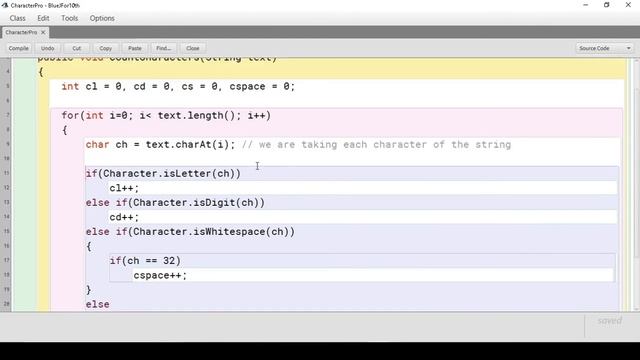
Task: Close the BlueJ editor window
Action: tap(628, 5)
